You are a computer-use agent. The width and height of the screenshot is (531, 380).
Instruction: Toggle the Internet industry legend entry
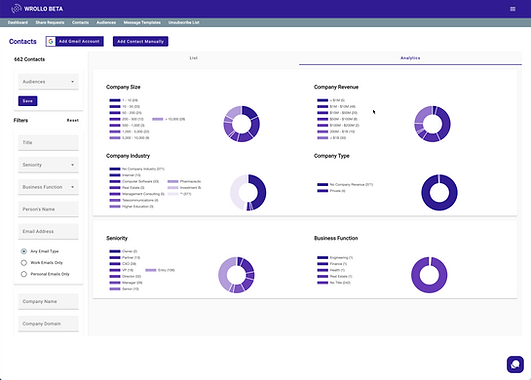coord(125,175)
